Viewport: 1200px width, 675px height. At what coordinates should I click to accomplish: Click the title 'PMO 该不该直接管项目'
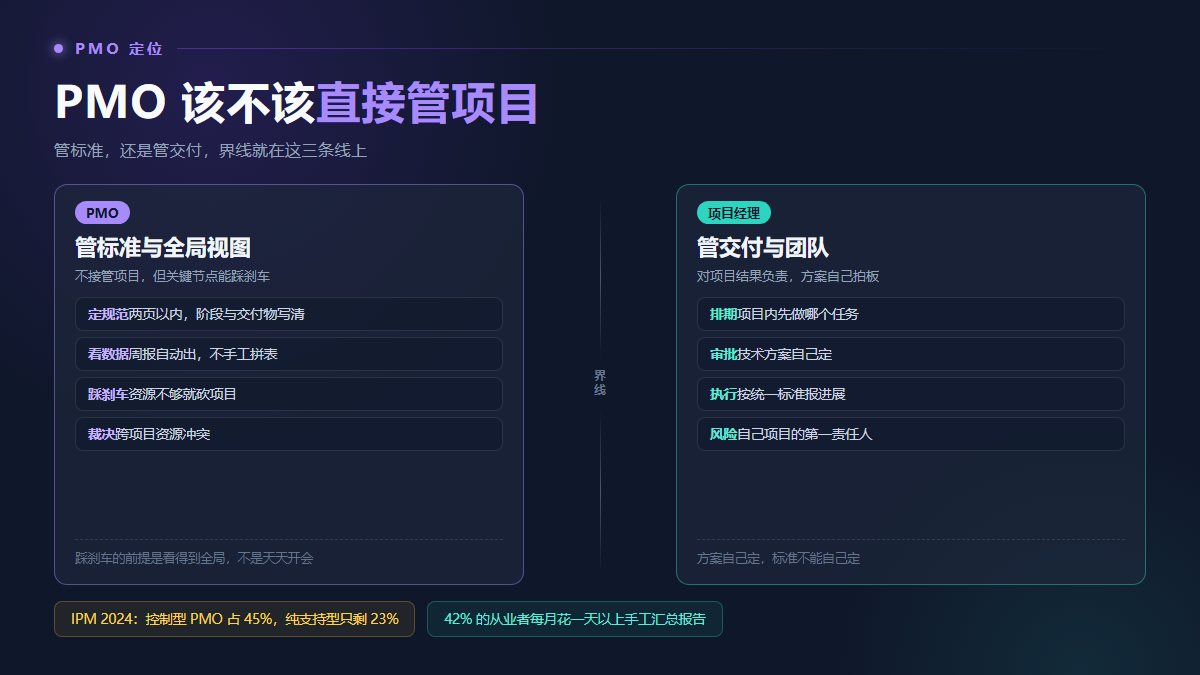(x=297, y=103)
